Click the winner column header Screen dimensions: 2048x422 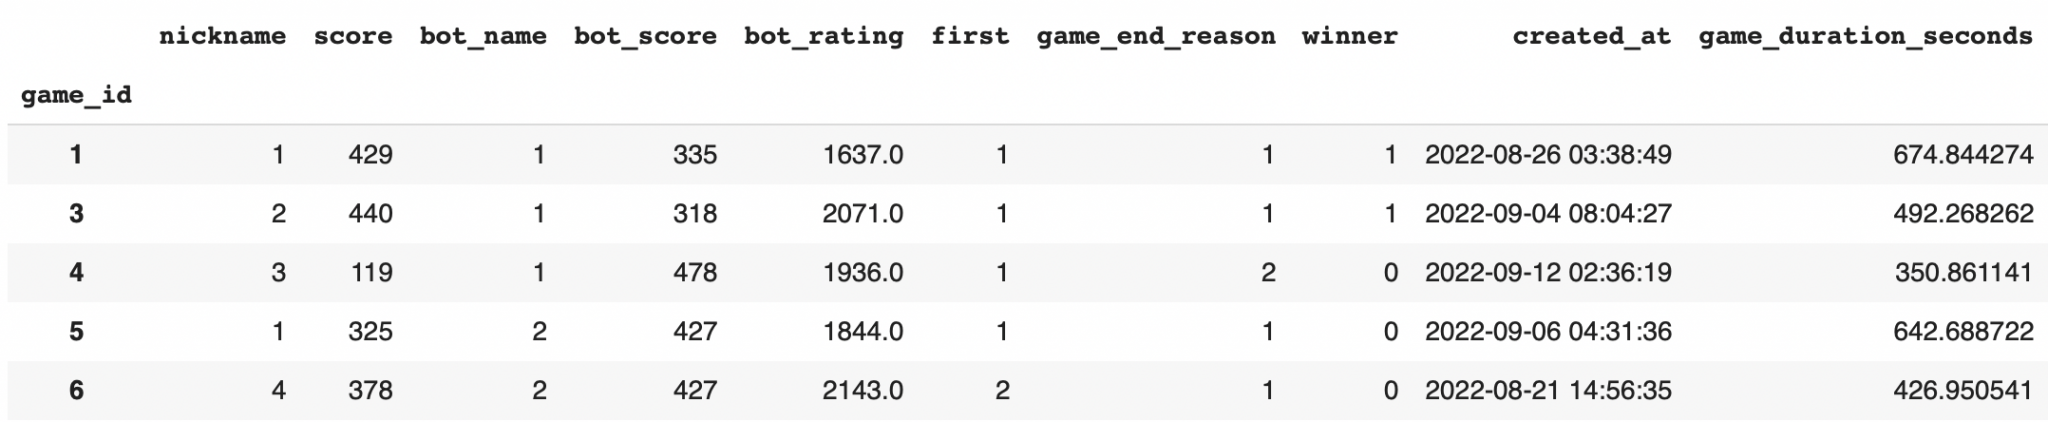1349,37
